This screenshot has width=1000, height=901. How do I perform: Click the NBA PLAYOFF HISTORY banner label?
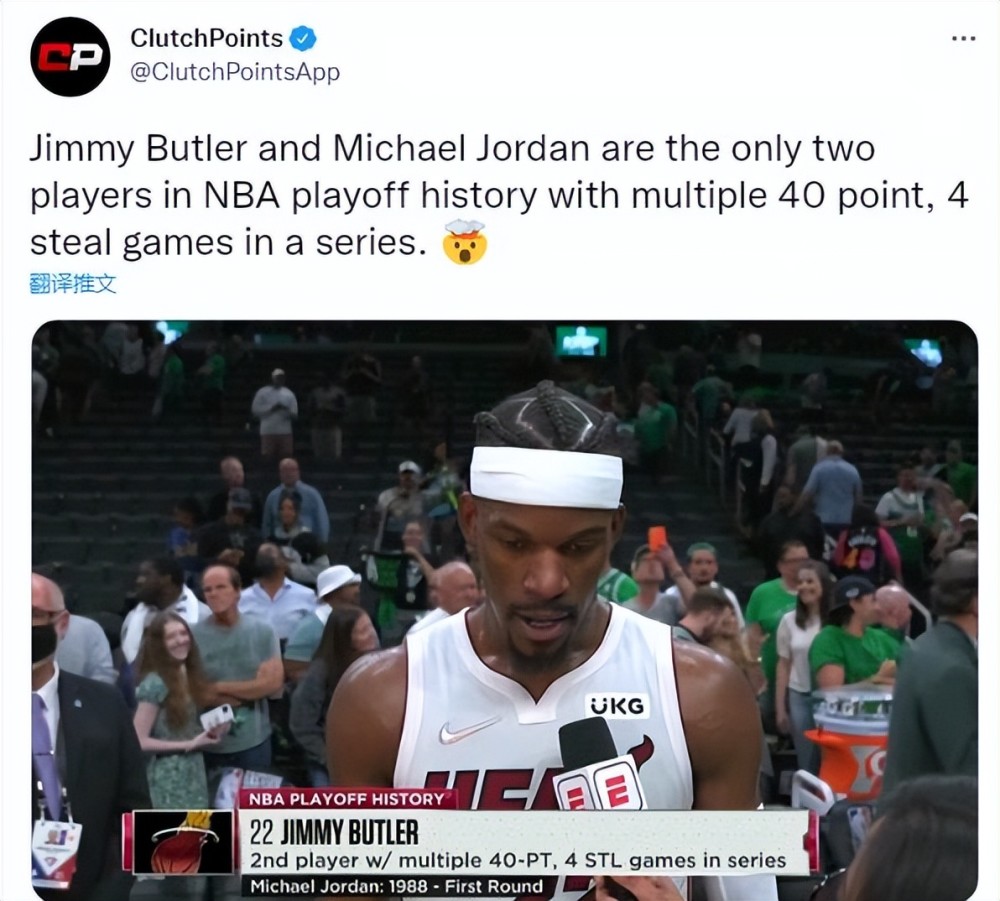point(347,799)
